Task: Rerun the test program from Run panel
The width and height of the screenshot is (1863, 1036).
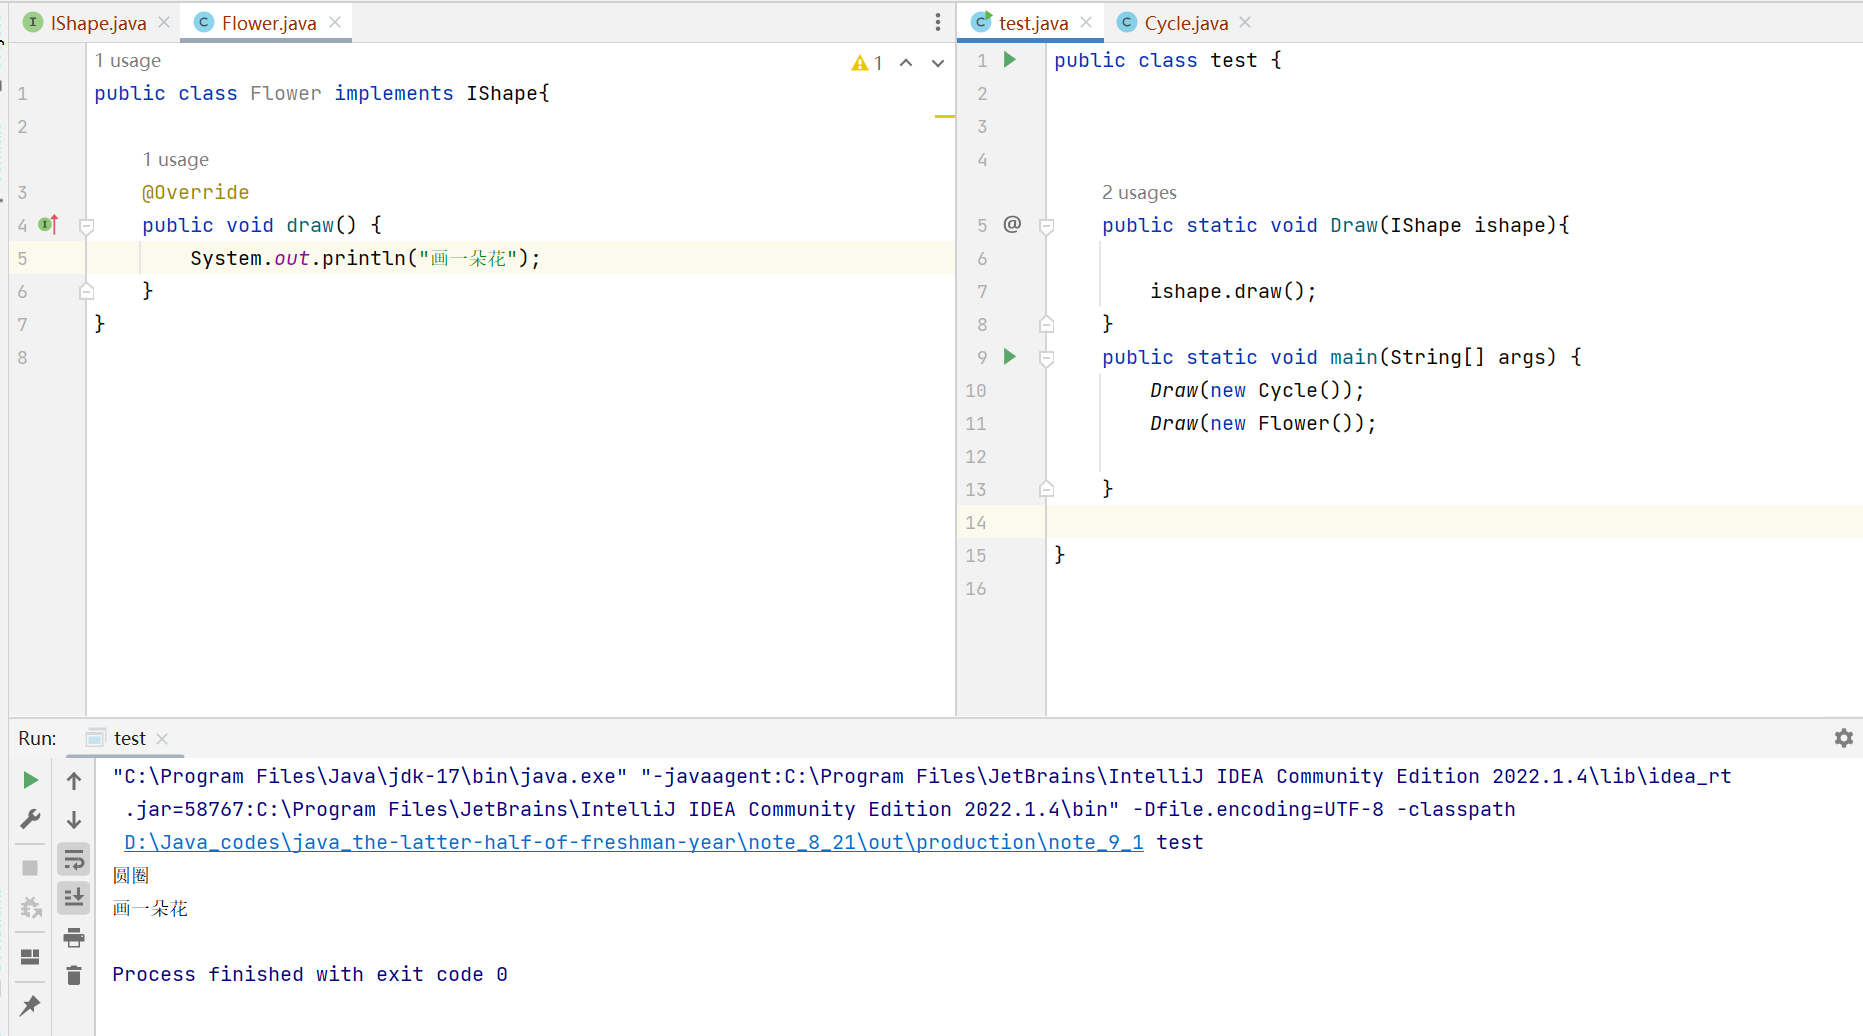Action: pyautogui.click(x=30, y=780)
